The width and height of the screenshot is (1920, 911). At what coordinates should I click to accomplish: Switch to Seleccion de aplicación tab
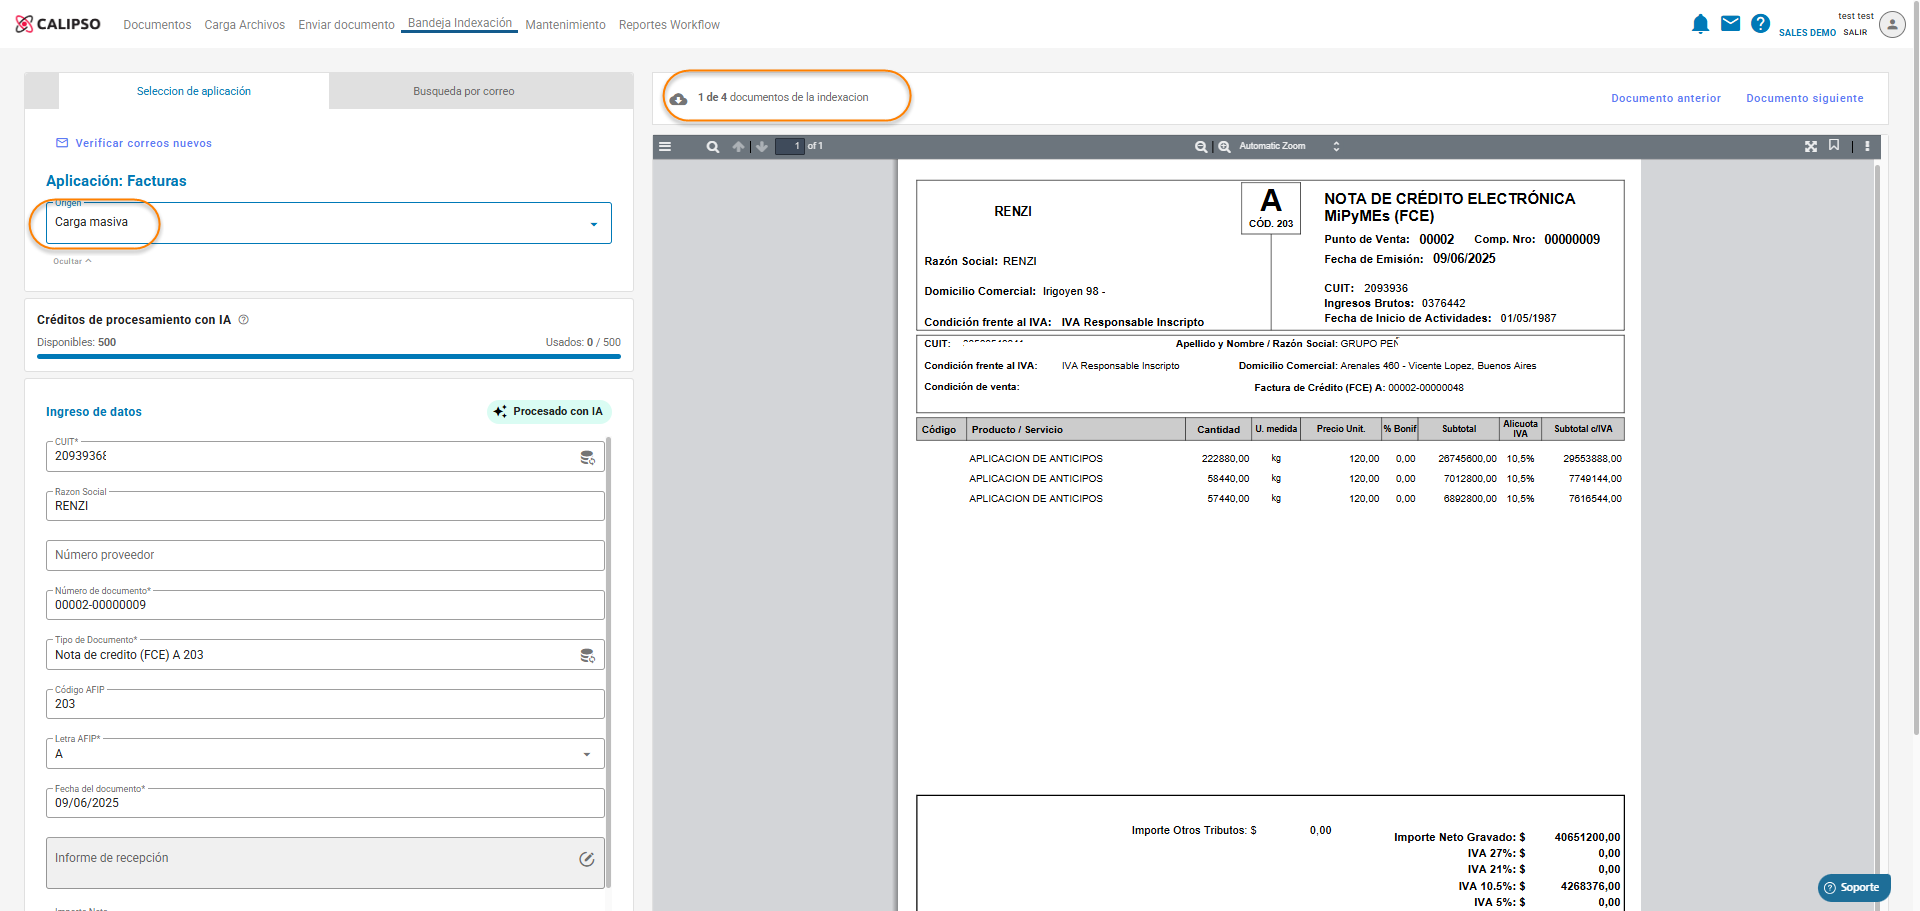[x=194, y=91]
